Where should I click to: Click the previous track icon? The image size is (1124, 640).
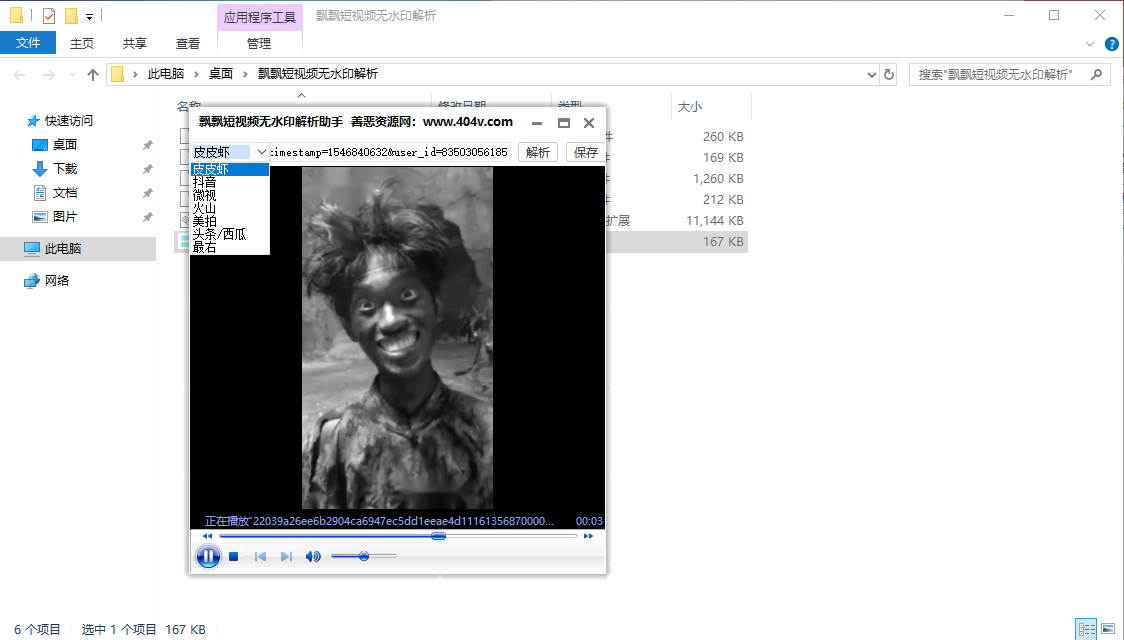coord(260,556)
